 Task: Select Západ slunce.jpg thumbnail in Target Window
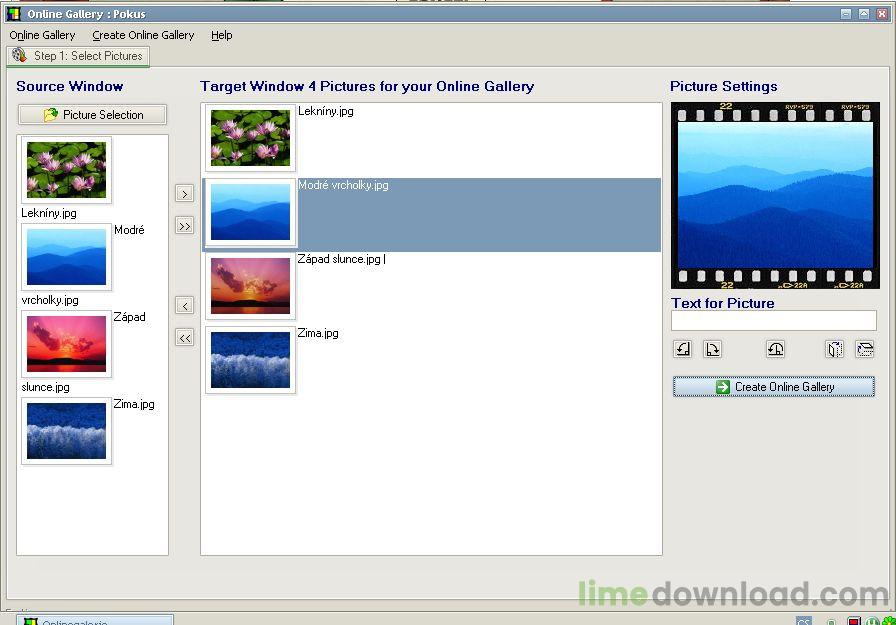[x=250, y=286]
